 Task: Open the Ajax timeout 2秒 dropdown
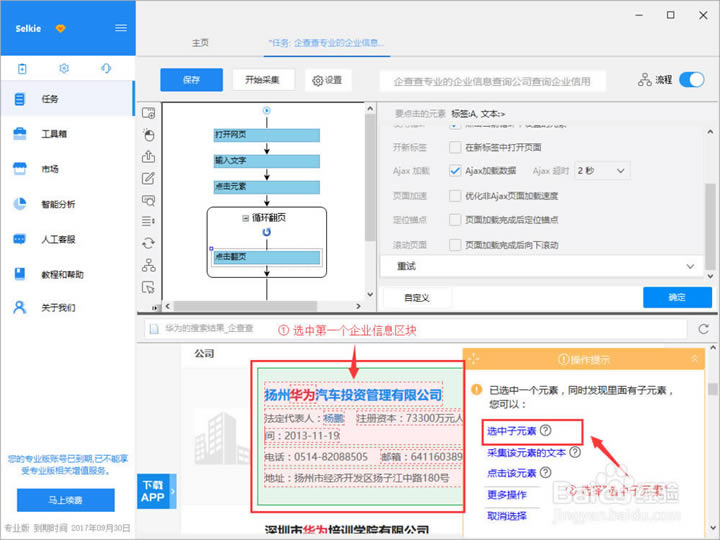click(x=601, y=171)
